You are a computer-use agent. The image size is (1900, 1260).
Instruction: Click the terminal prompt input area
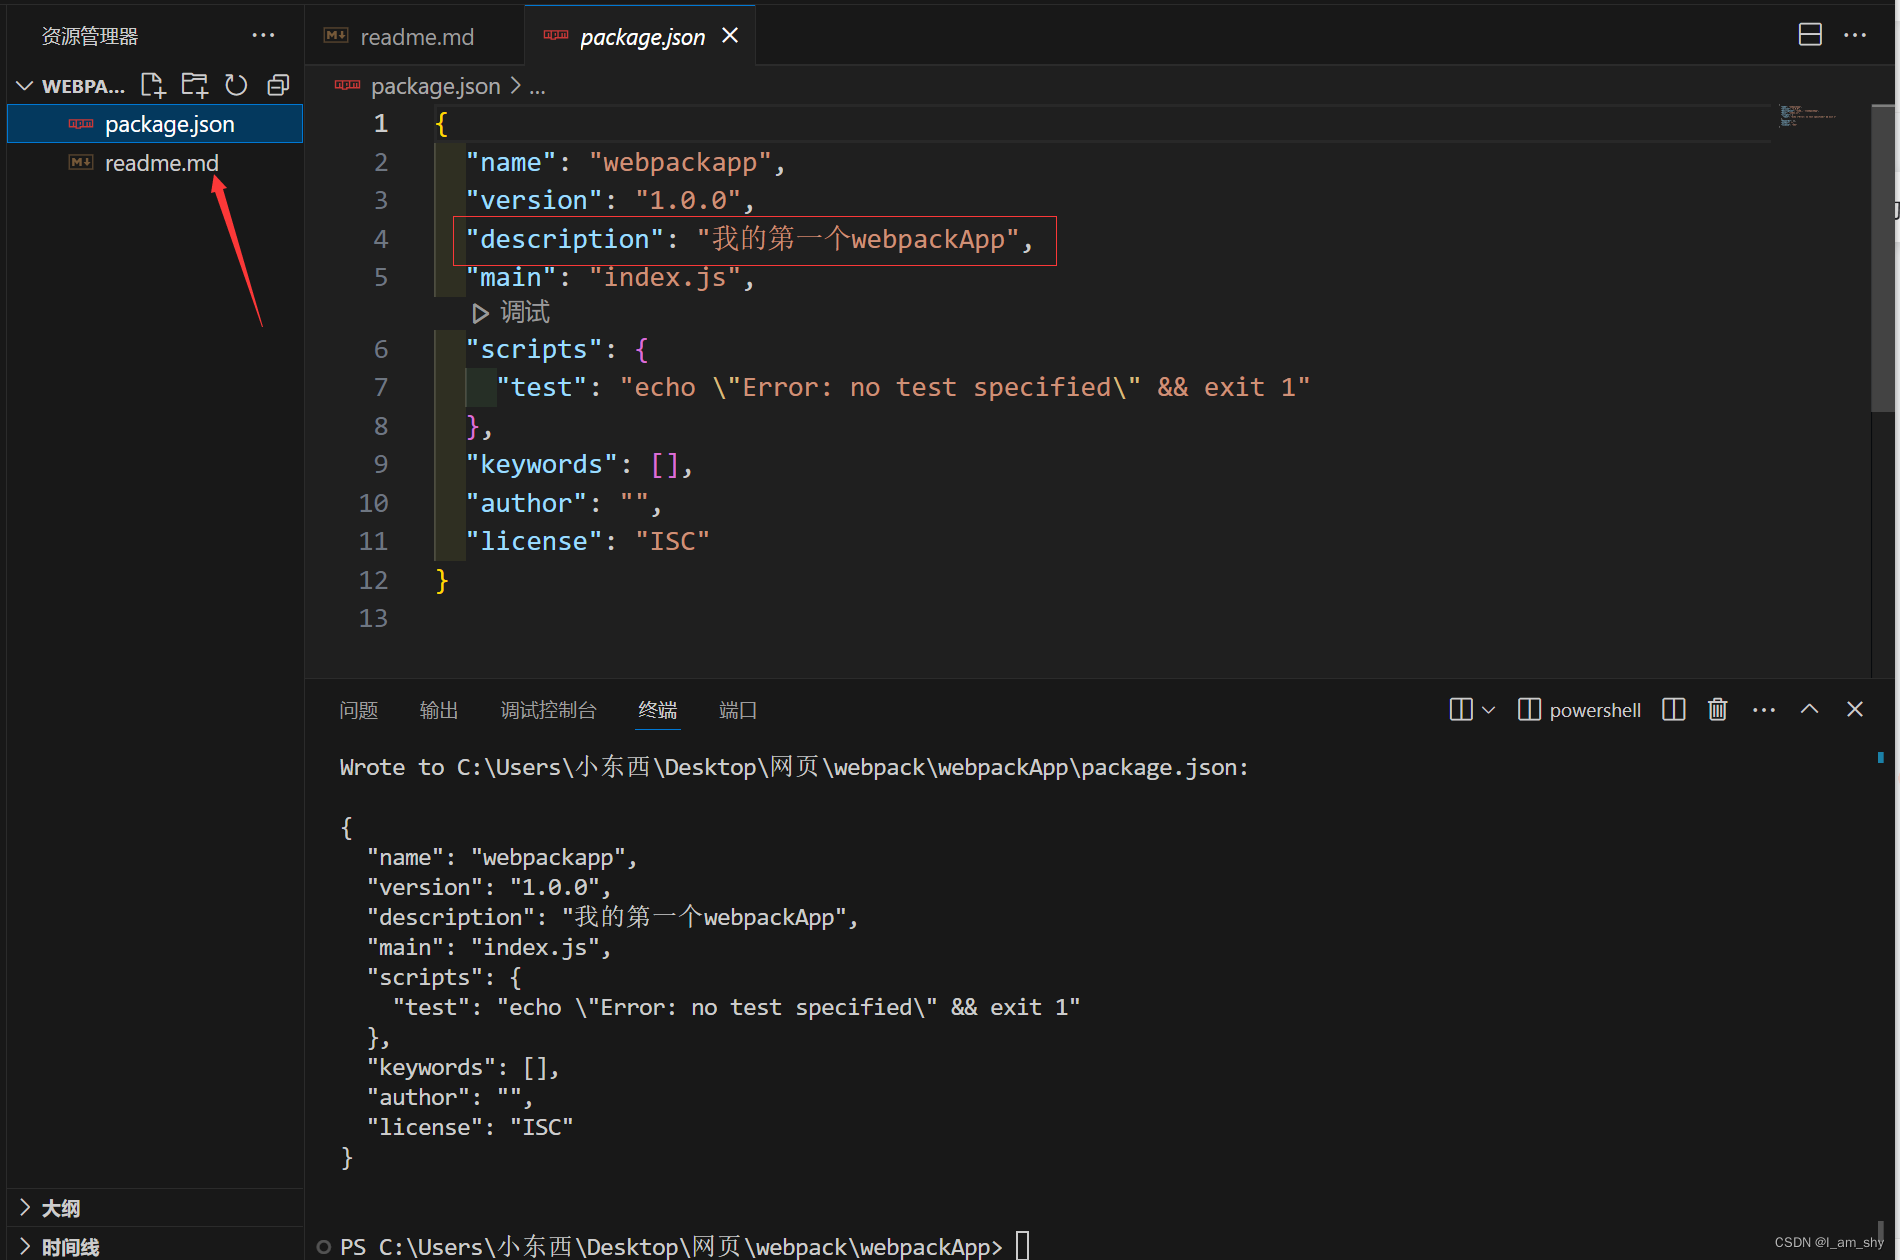tap(1023, 1246)
